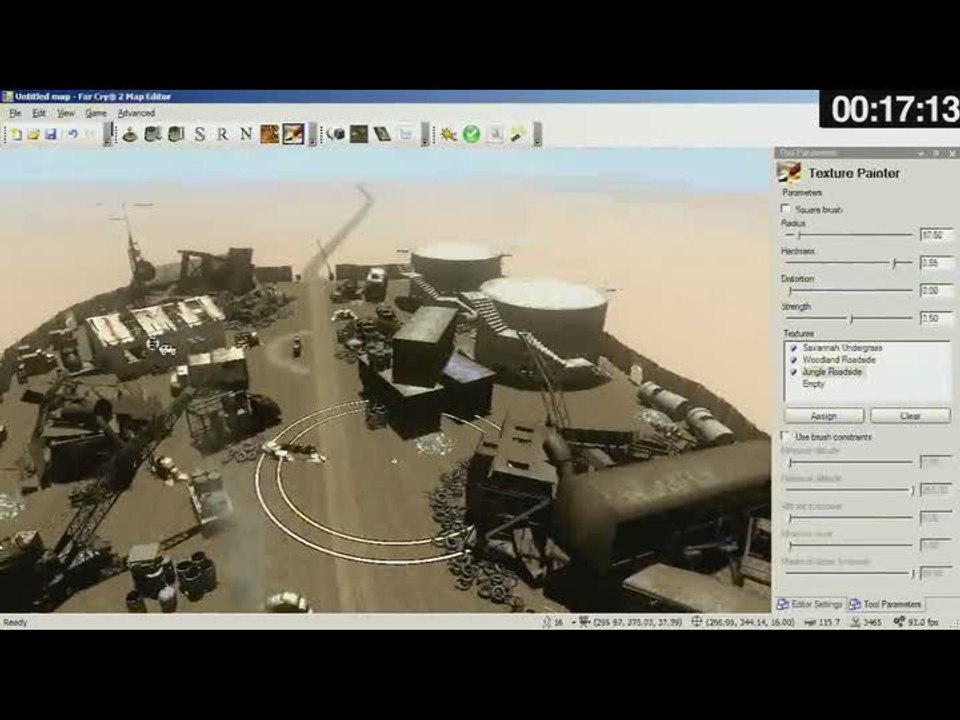This screenshot has height=720, width=960.
Task: Click the Radius slider track
Action: click(849, 235)
